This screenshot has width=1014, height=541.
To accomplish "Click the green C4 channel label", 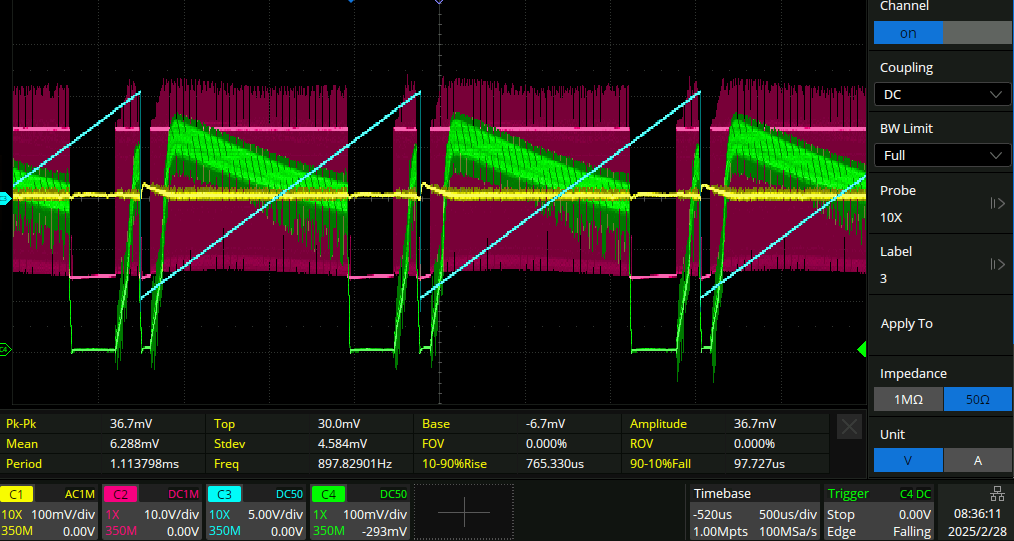I will tap(325, 494).
